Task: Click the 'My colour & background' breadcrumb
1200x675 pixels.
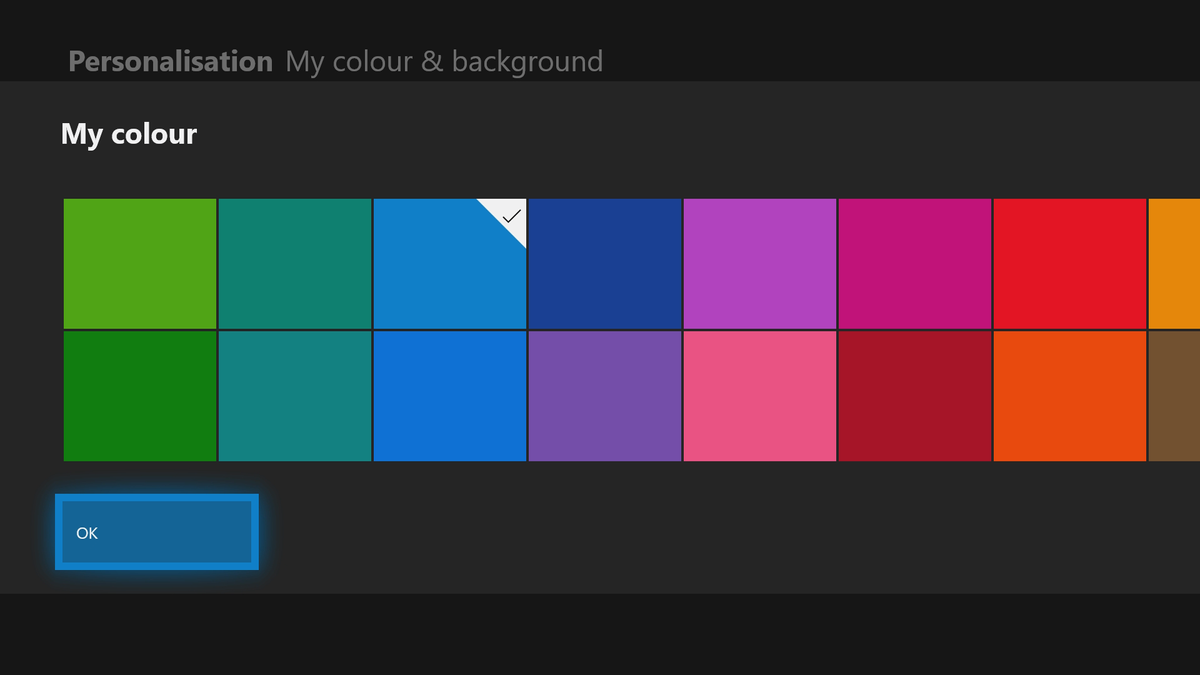Action: (444, 61)
